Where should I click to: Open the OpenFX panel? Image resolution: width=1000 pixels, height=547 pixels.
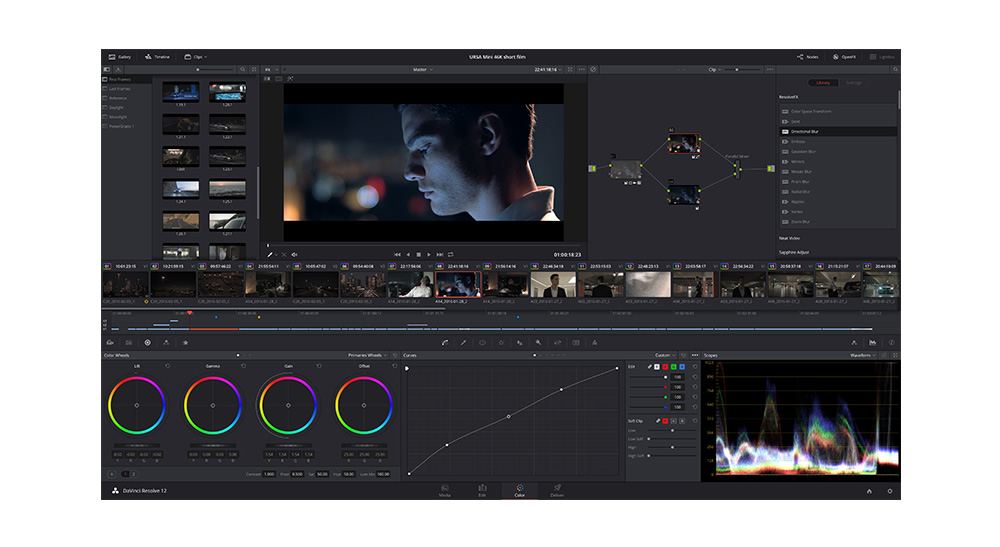coord(844,57)
